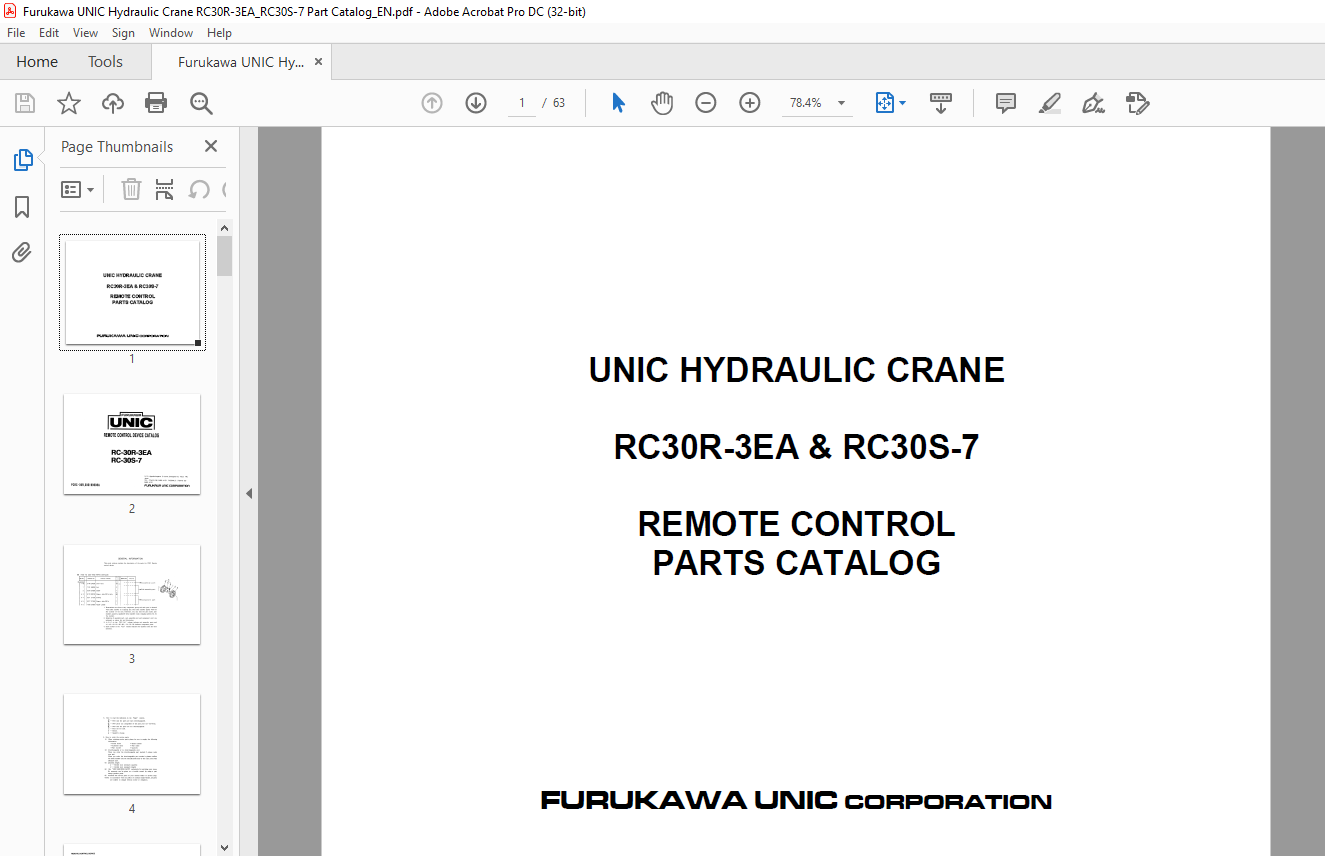This screenshot has height=856, width=1325.
Task: Select page 1 thumbnail
Action: (132, 292)
